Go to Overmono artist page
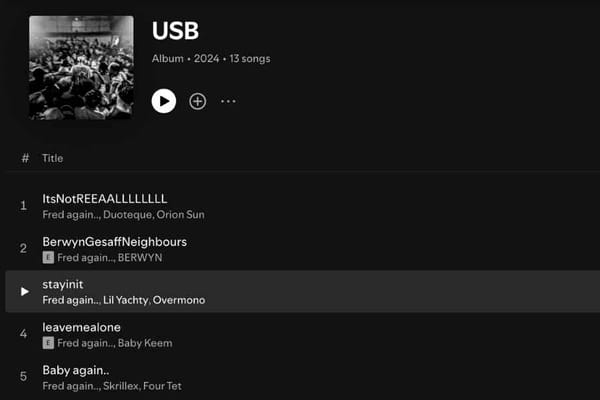 (179, 300)
